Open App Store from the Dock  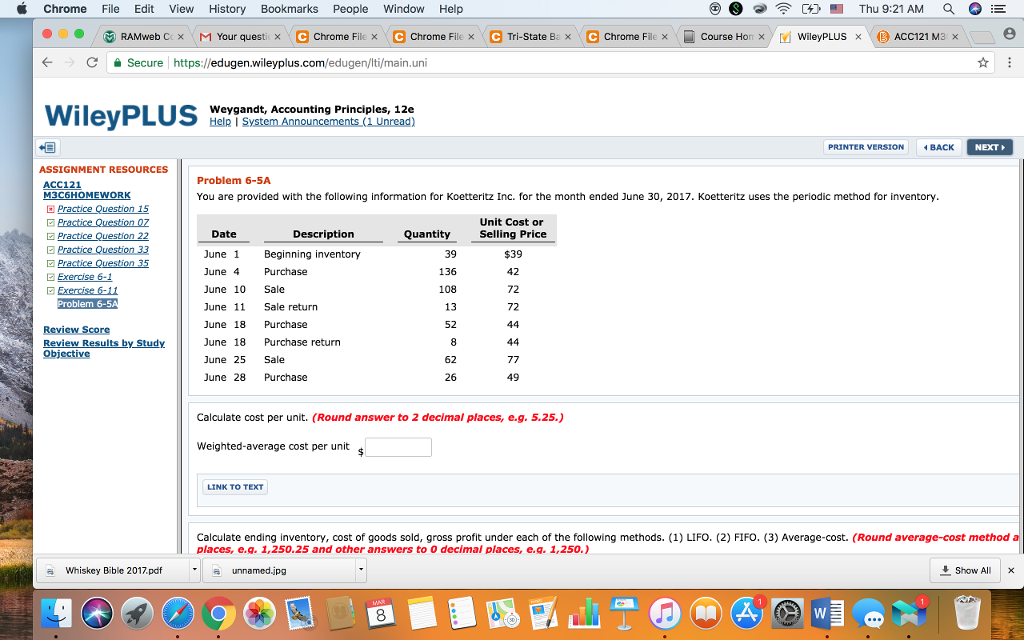(x=746, y=614)
